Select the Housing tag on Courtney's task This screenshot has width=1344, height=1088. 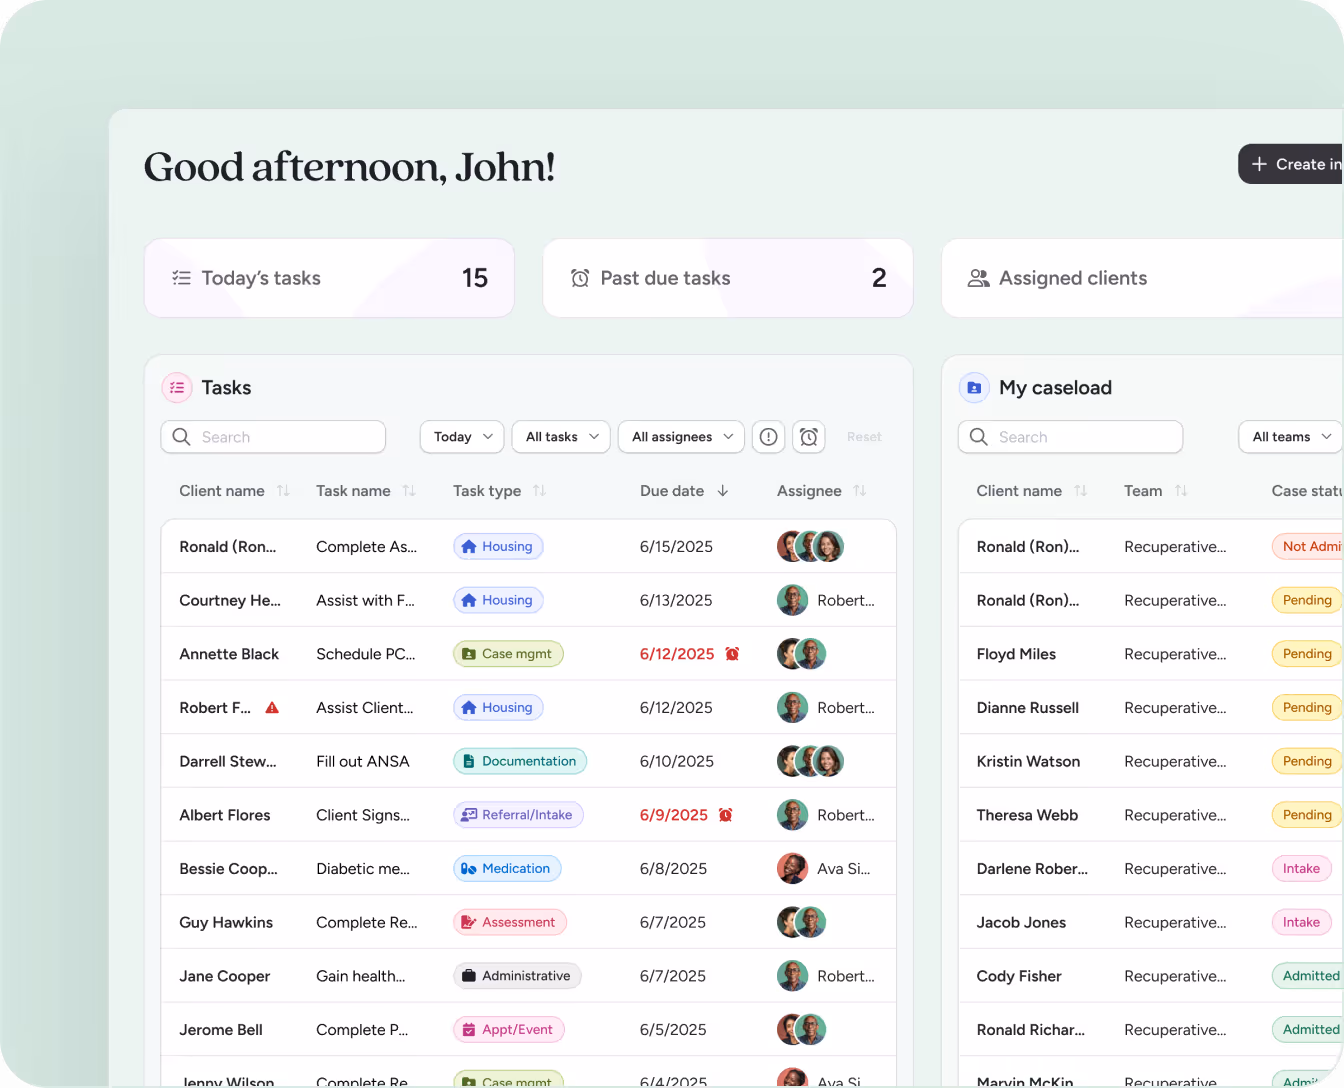497,600
